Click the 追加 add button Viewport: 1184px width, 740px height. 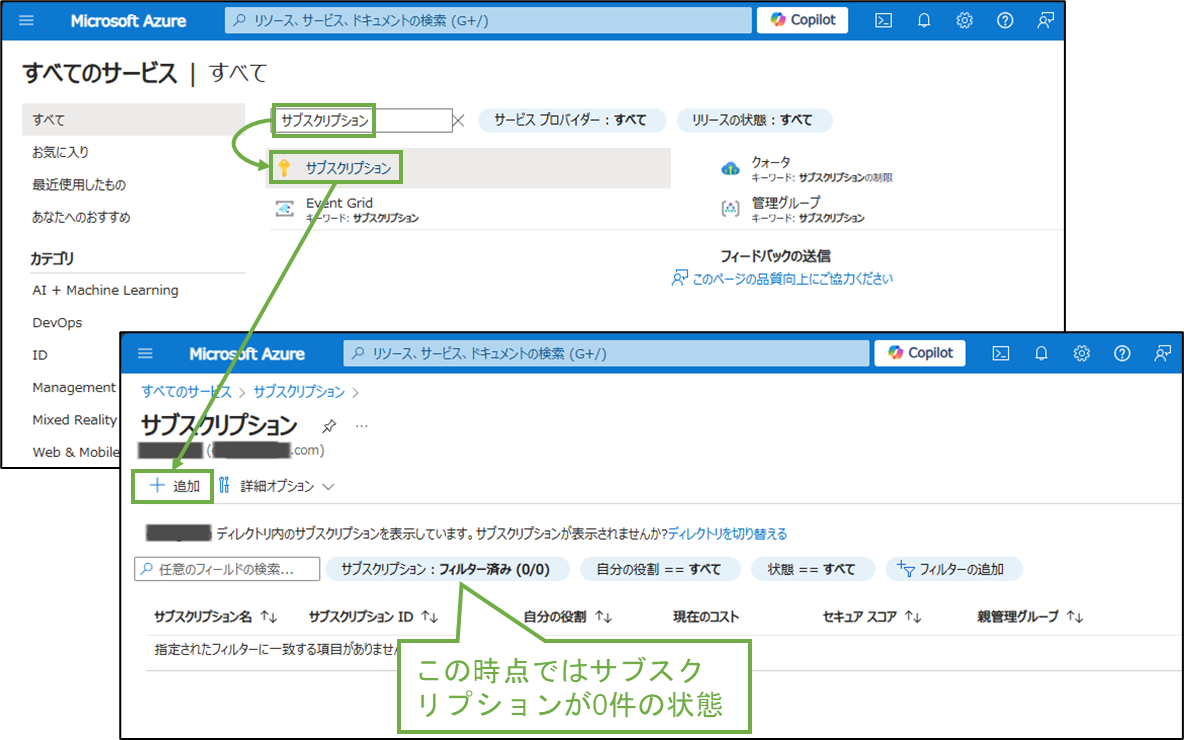click(x=174, y=486)
